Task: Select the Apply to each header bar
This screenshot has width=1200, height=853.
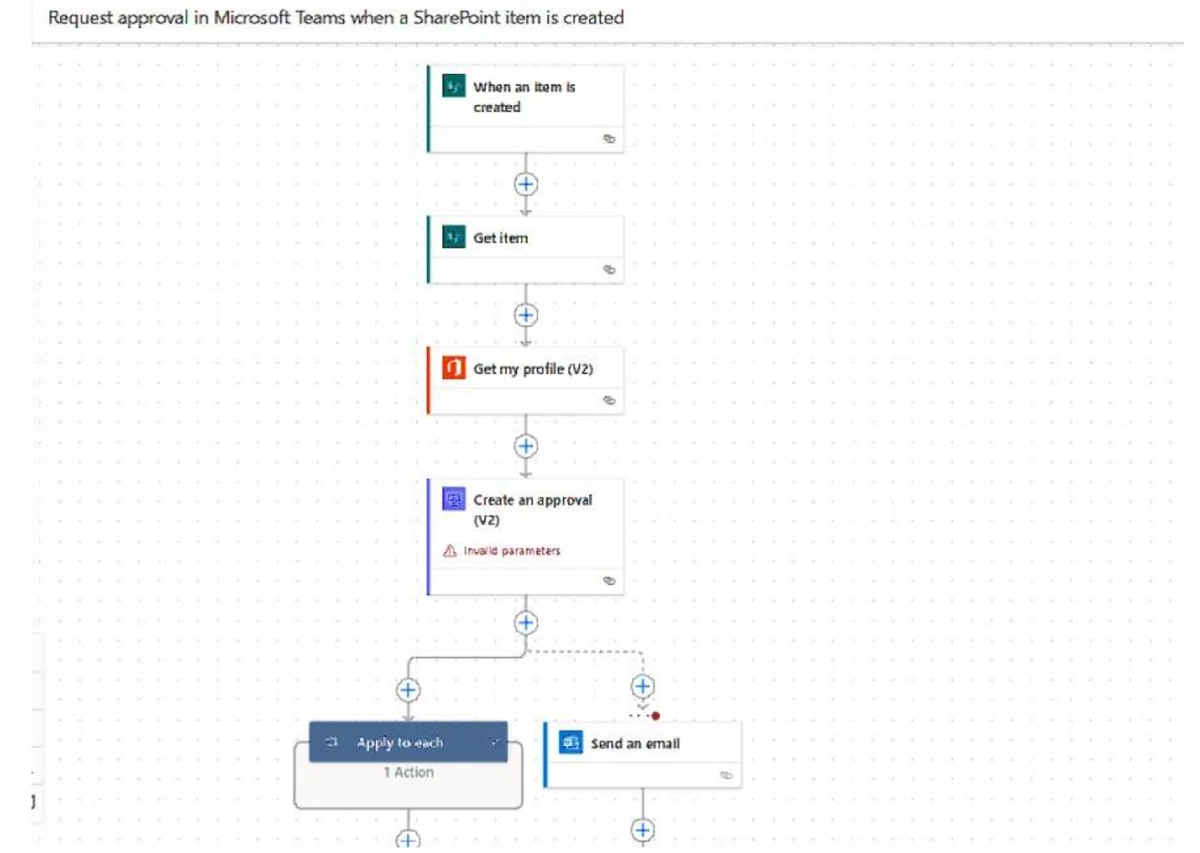Action: tap(408, 742)
